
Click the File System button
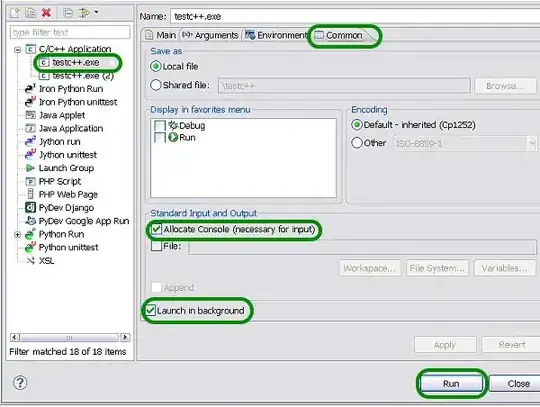tap(437, 268)
